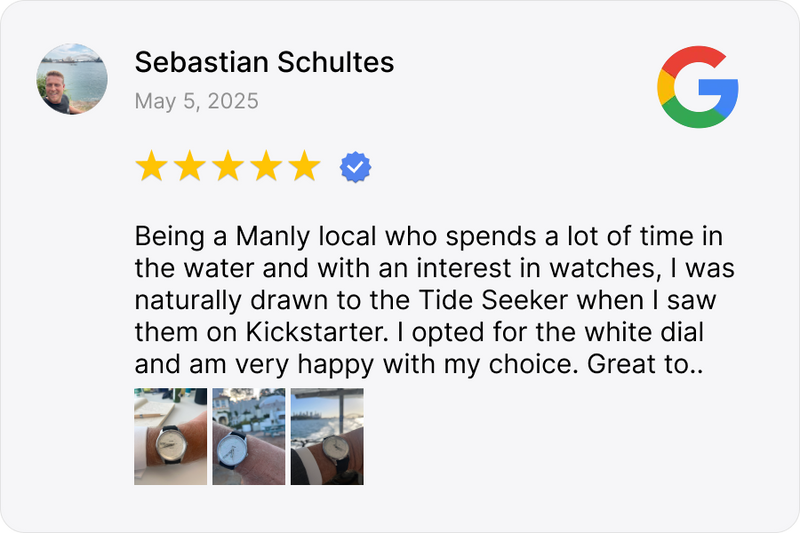800x533 pixels.
Task: Click the blue verified badge icon
Action: pyautogui.click(x=355, y=167)
